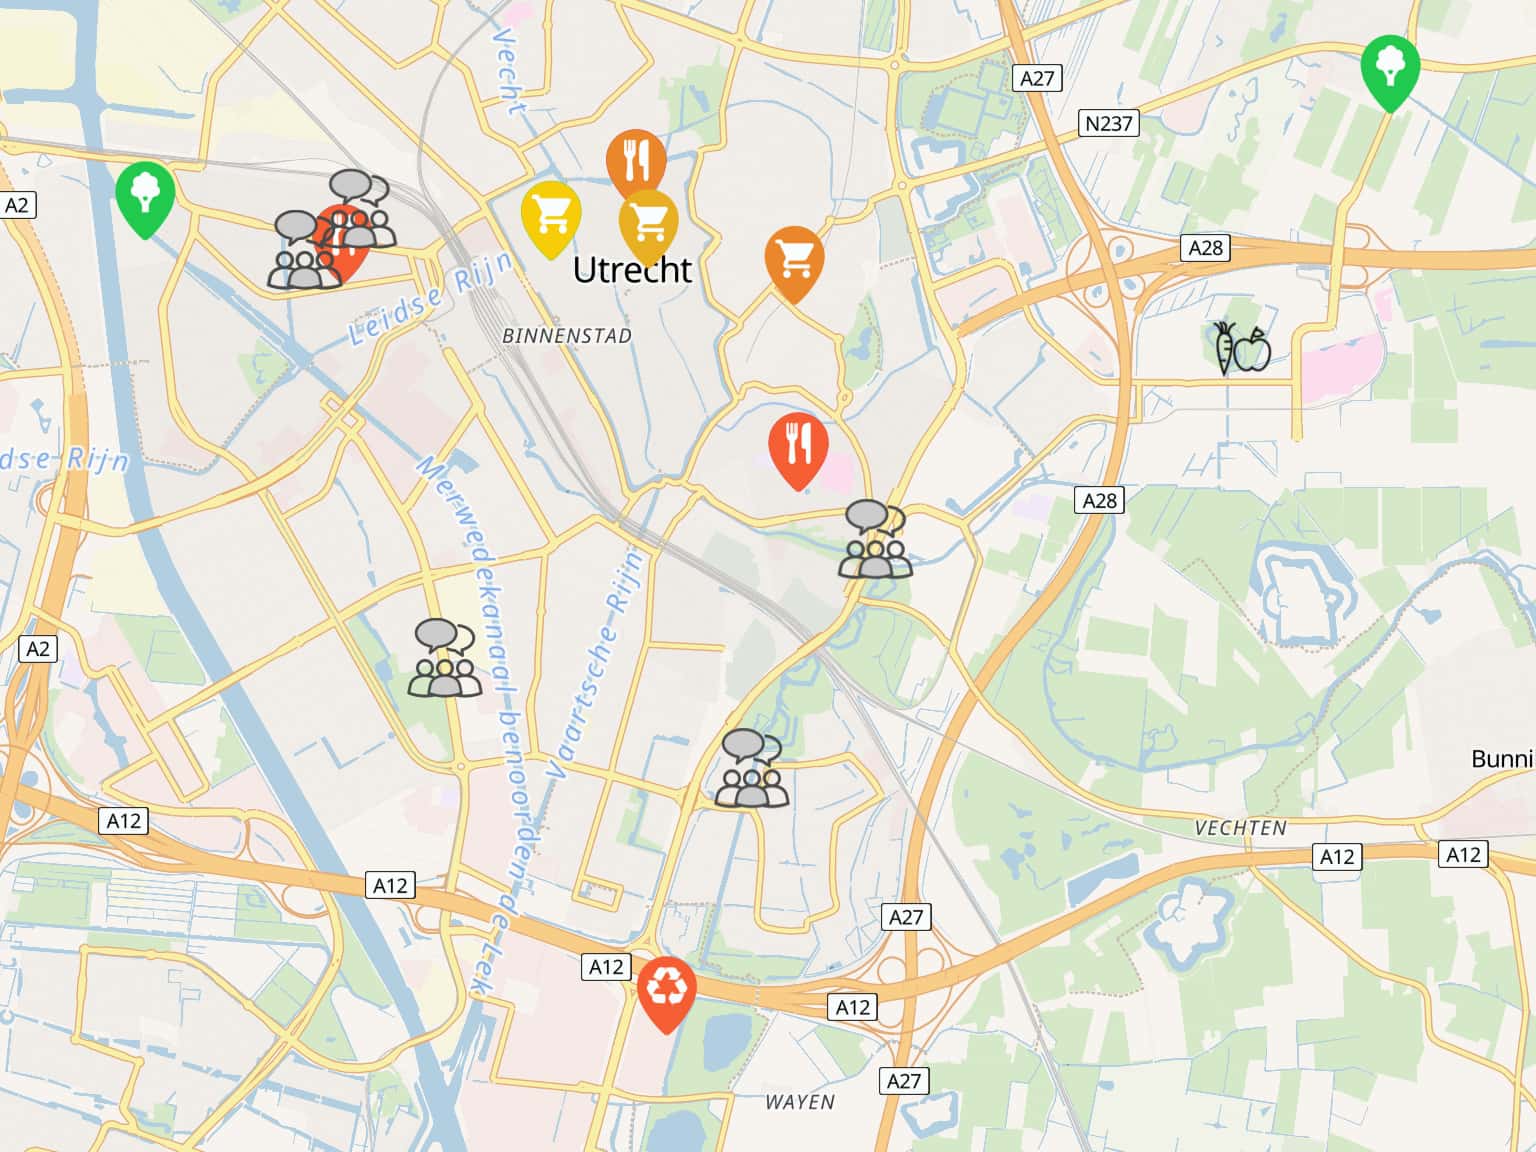Open the lower-left community group icon beside red pin
Screen dimensions: 1536x1152
pyautogui.click(x=303, y=250)
